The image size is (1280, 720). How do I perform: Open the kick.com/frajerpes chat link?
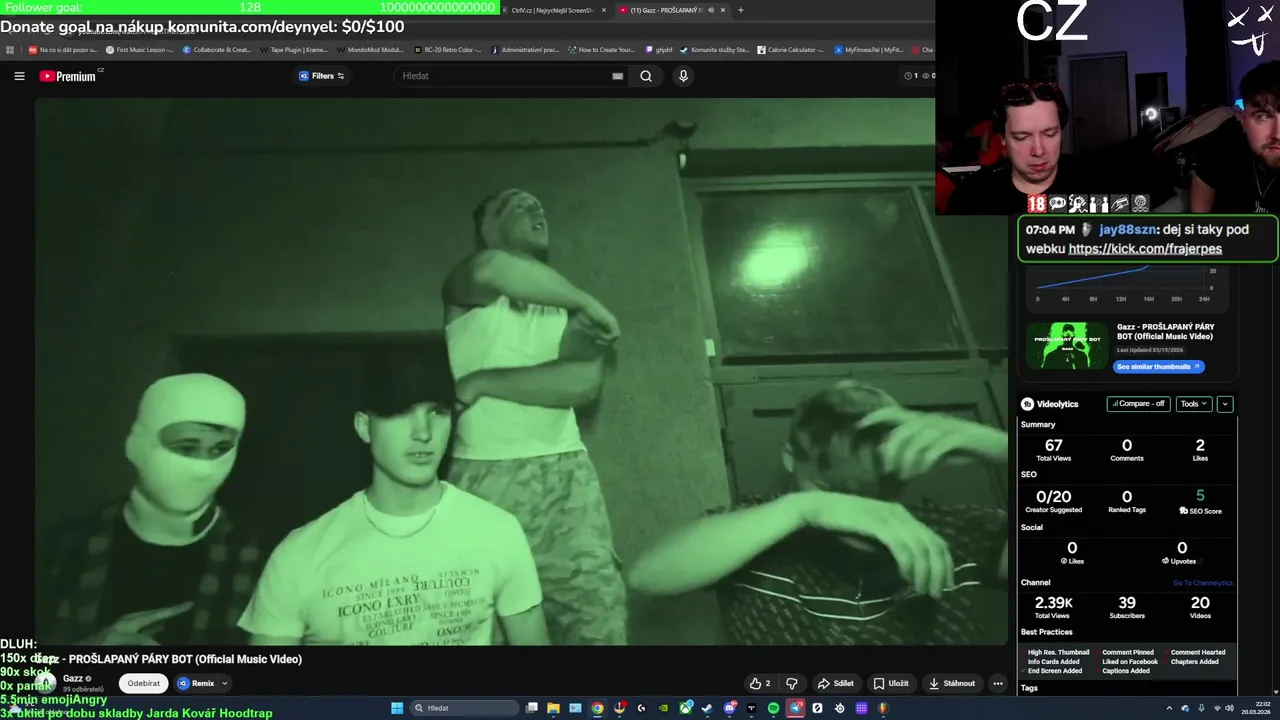click(x=1145, y=249)
